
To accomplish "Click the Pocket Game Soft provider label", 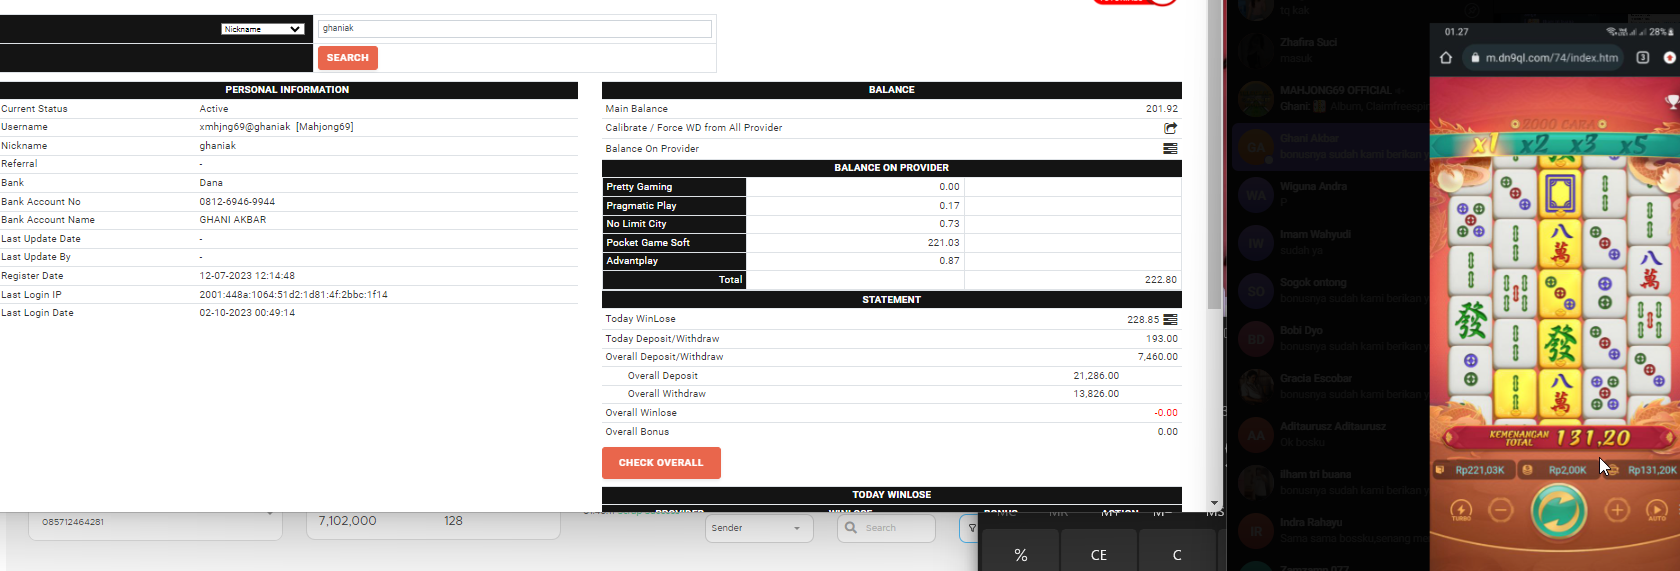I will pos(674,243).
